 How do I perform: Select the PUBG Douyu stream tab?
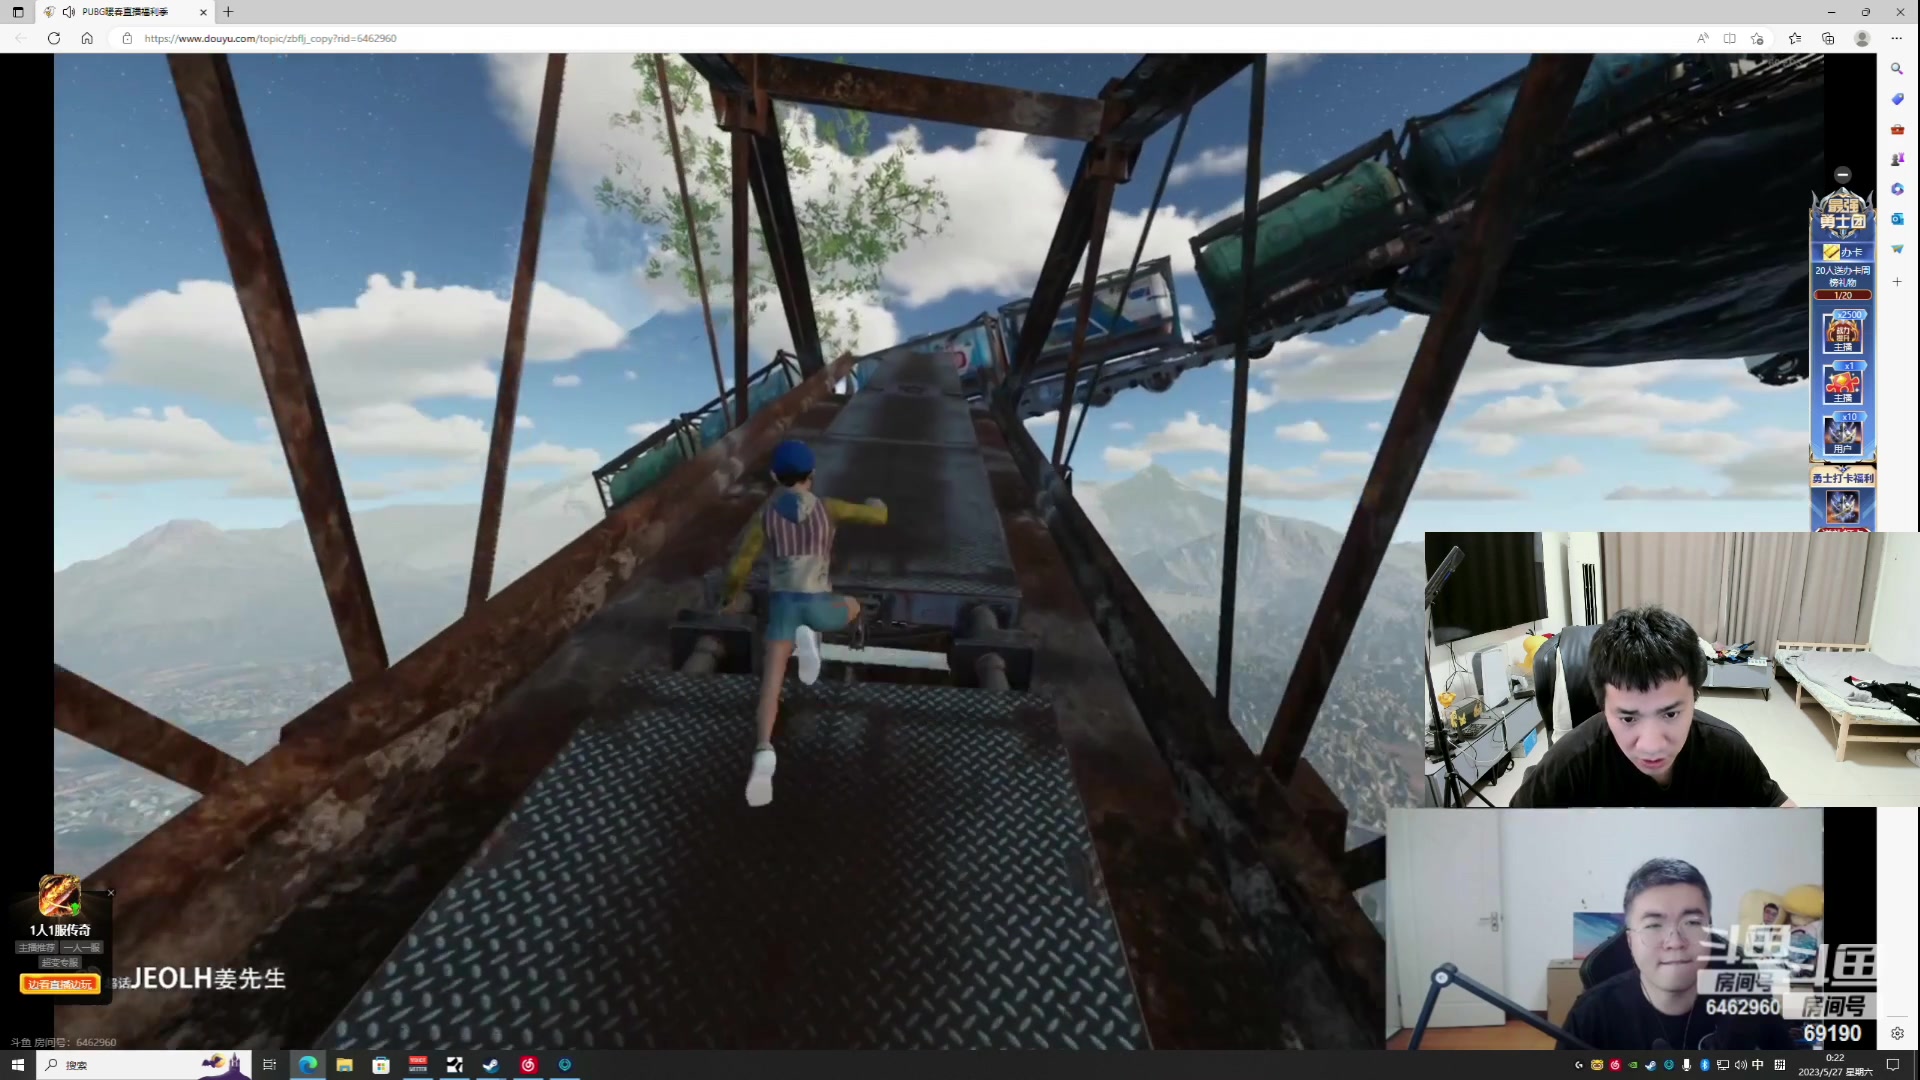click(x=125, y=12)
